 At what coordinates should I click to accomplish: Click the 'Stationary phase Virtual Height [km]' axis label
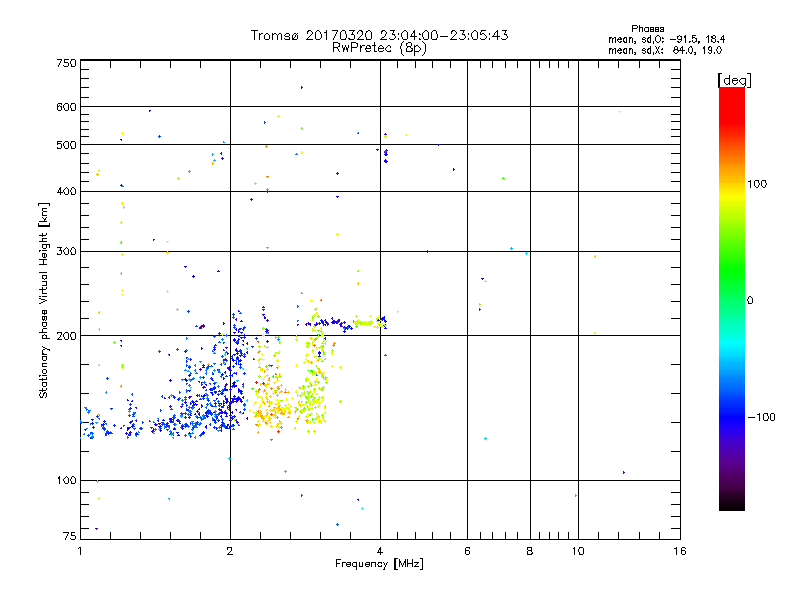coord(44,301)
